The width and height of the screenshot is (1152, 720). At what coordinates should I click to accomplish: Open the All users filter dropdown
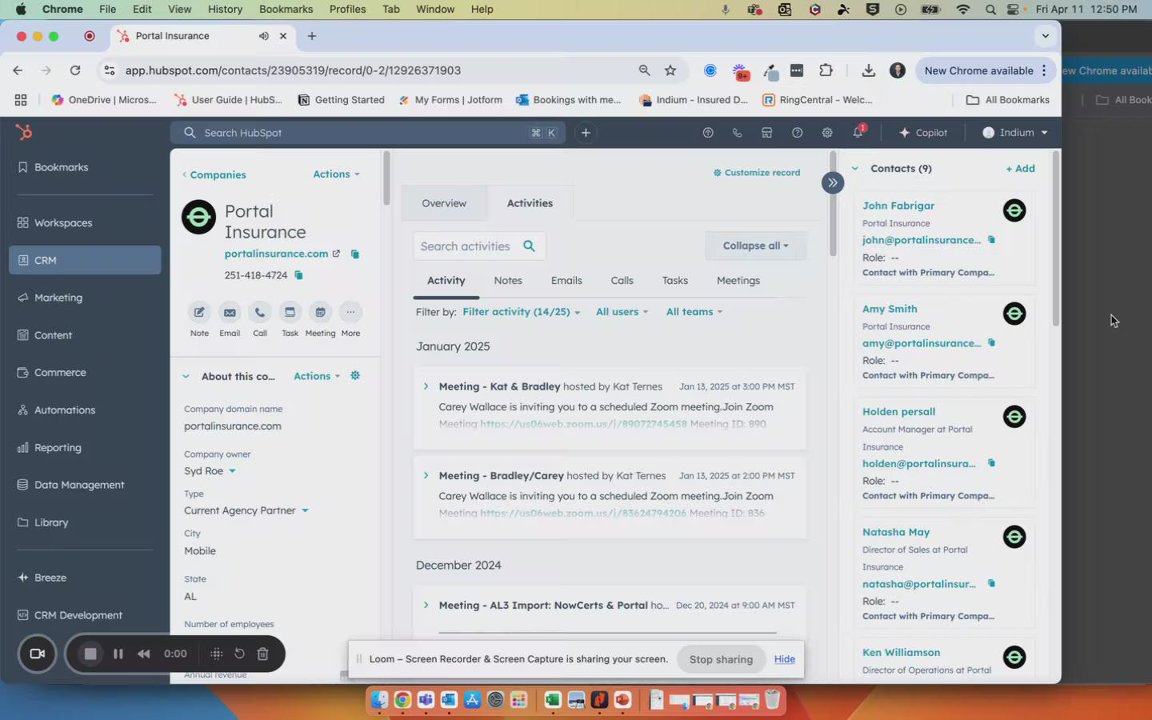(x=622, y=312)
